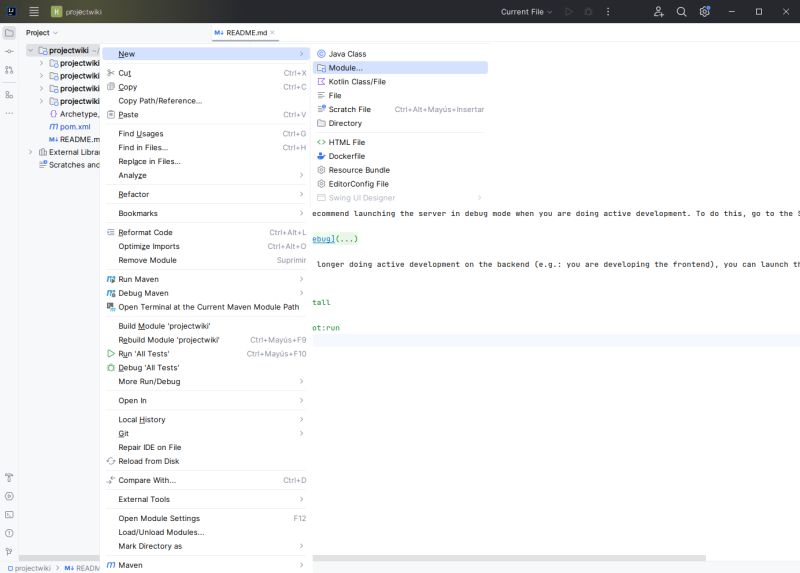800x573 pixels.
Task: Open the Current File run configuration dropdown
Action: pos(526,12)
